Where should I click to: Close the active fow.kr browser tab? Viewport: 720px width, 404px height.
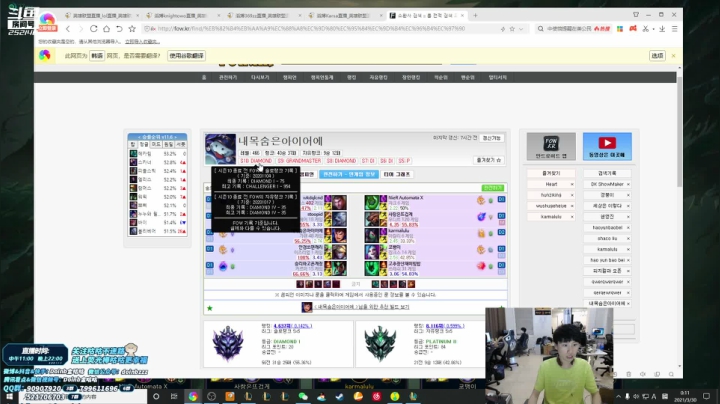[462, 16]
